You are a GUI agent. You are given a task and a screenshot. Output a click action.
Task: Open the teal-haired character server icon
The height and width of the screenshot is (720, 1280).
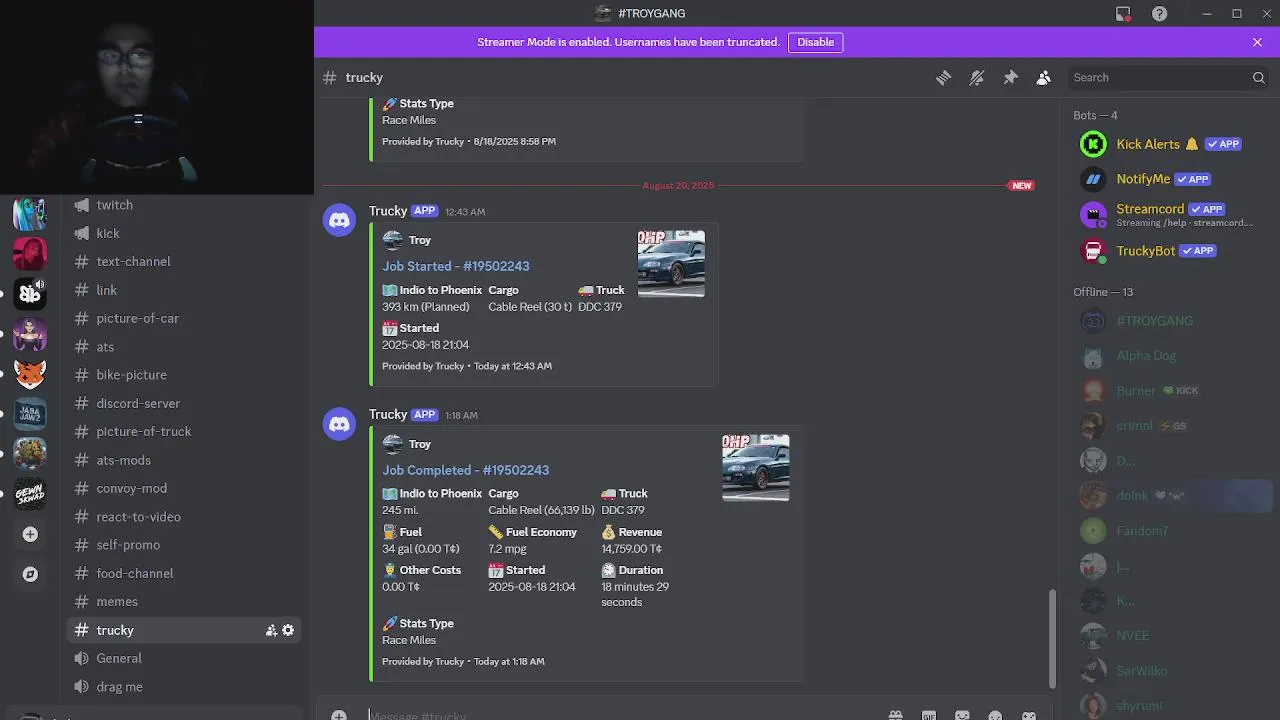(30, 213)
